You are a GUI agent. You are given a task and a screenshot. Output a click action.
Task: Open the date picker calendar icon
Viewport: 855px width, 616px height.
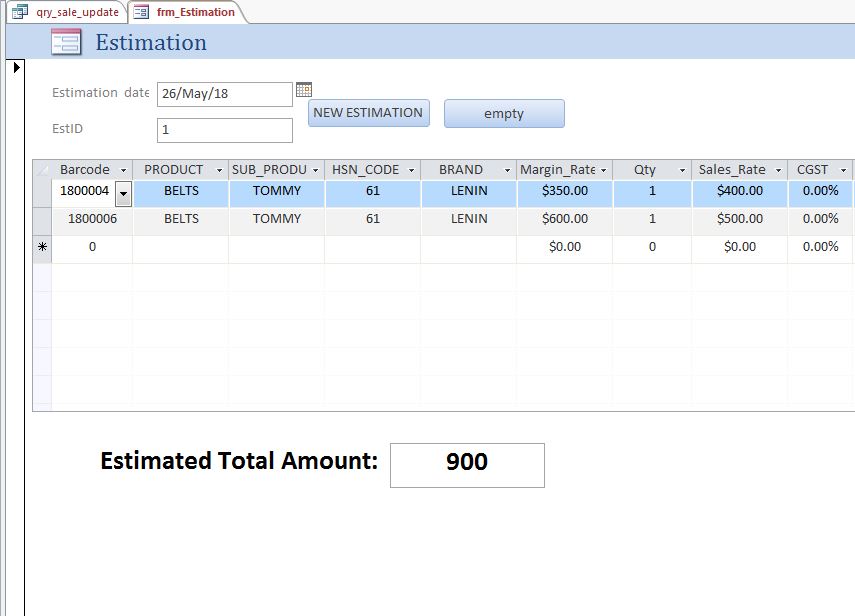304,89
